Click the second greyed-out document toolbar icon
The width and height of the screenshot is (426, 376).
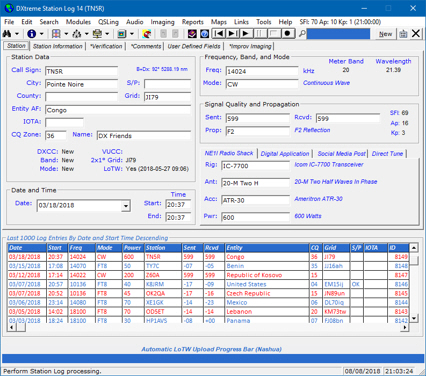coord(175,34)
